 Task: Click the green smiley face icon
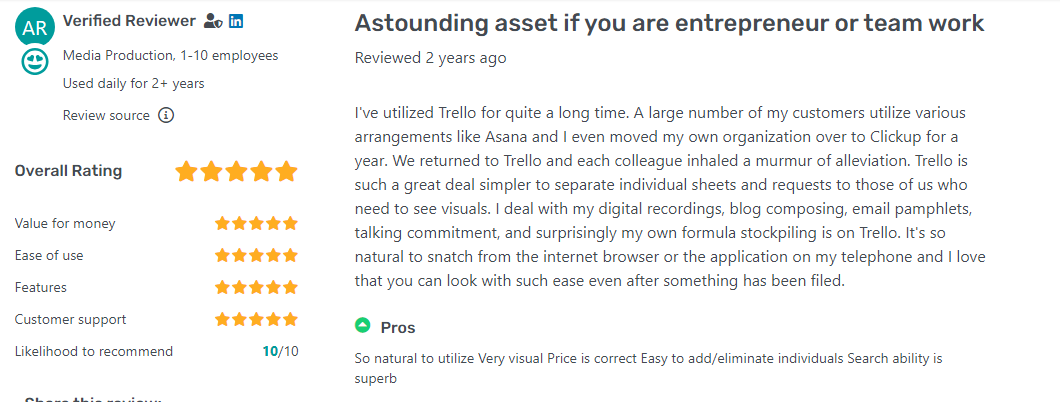pos(35,62)
